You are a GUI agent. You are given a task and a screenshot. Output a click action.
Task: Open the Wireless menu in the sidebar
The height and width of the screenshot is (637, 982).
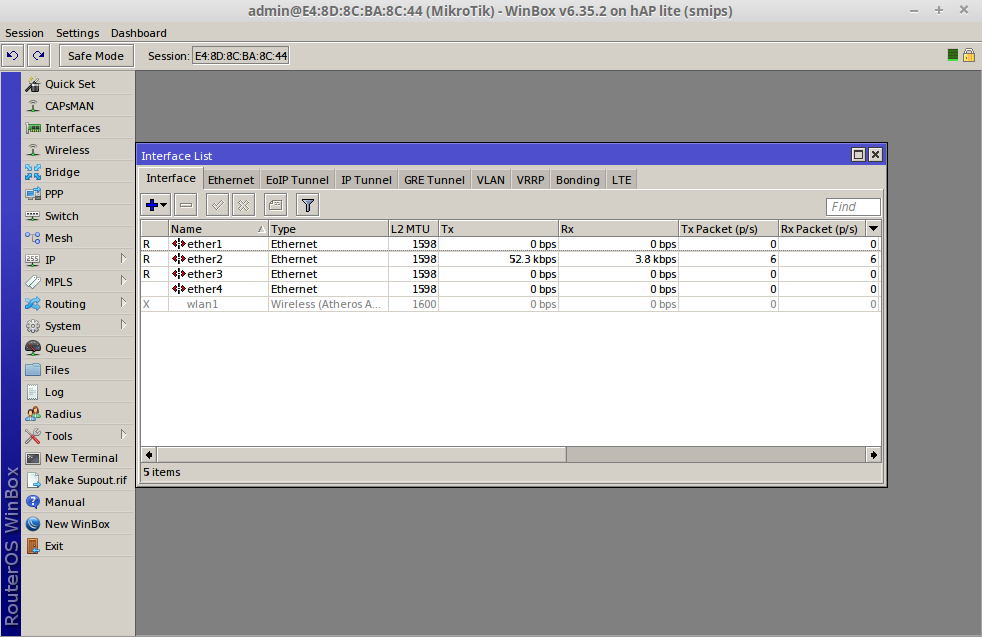66,149
